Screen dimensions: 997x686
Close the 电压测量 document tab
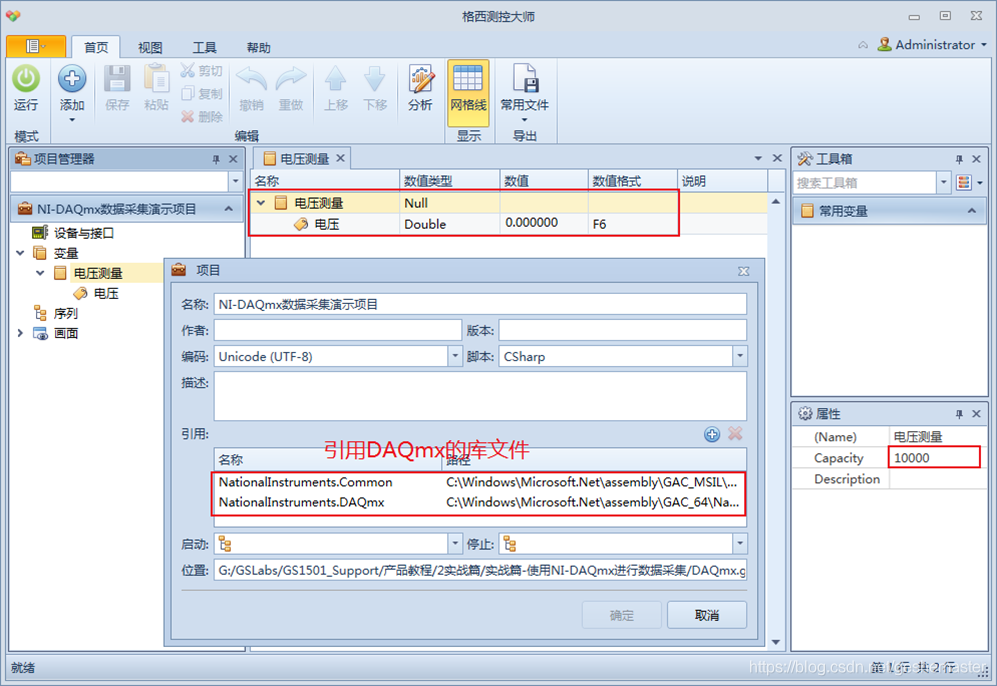pos(341,158)
